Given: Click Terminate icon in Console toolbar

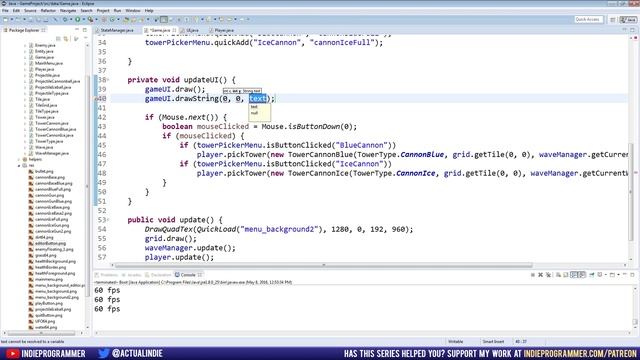Looking at the screenshot, I should [533, 275].
